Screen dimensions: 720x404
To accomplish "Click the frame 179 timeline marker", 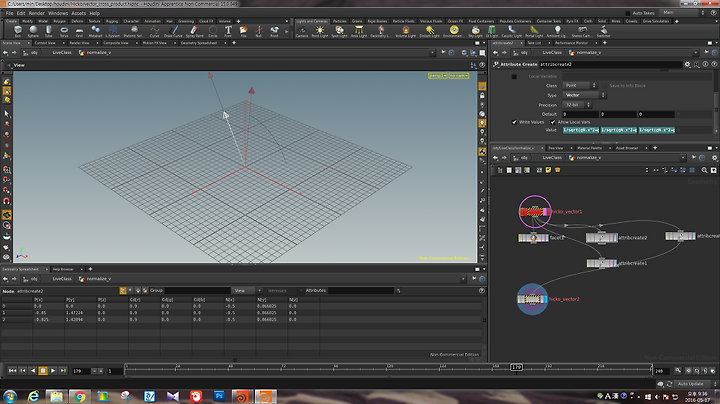I will point(516,367).
